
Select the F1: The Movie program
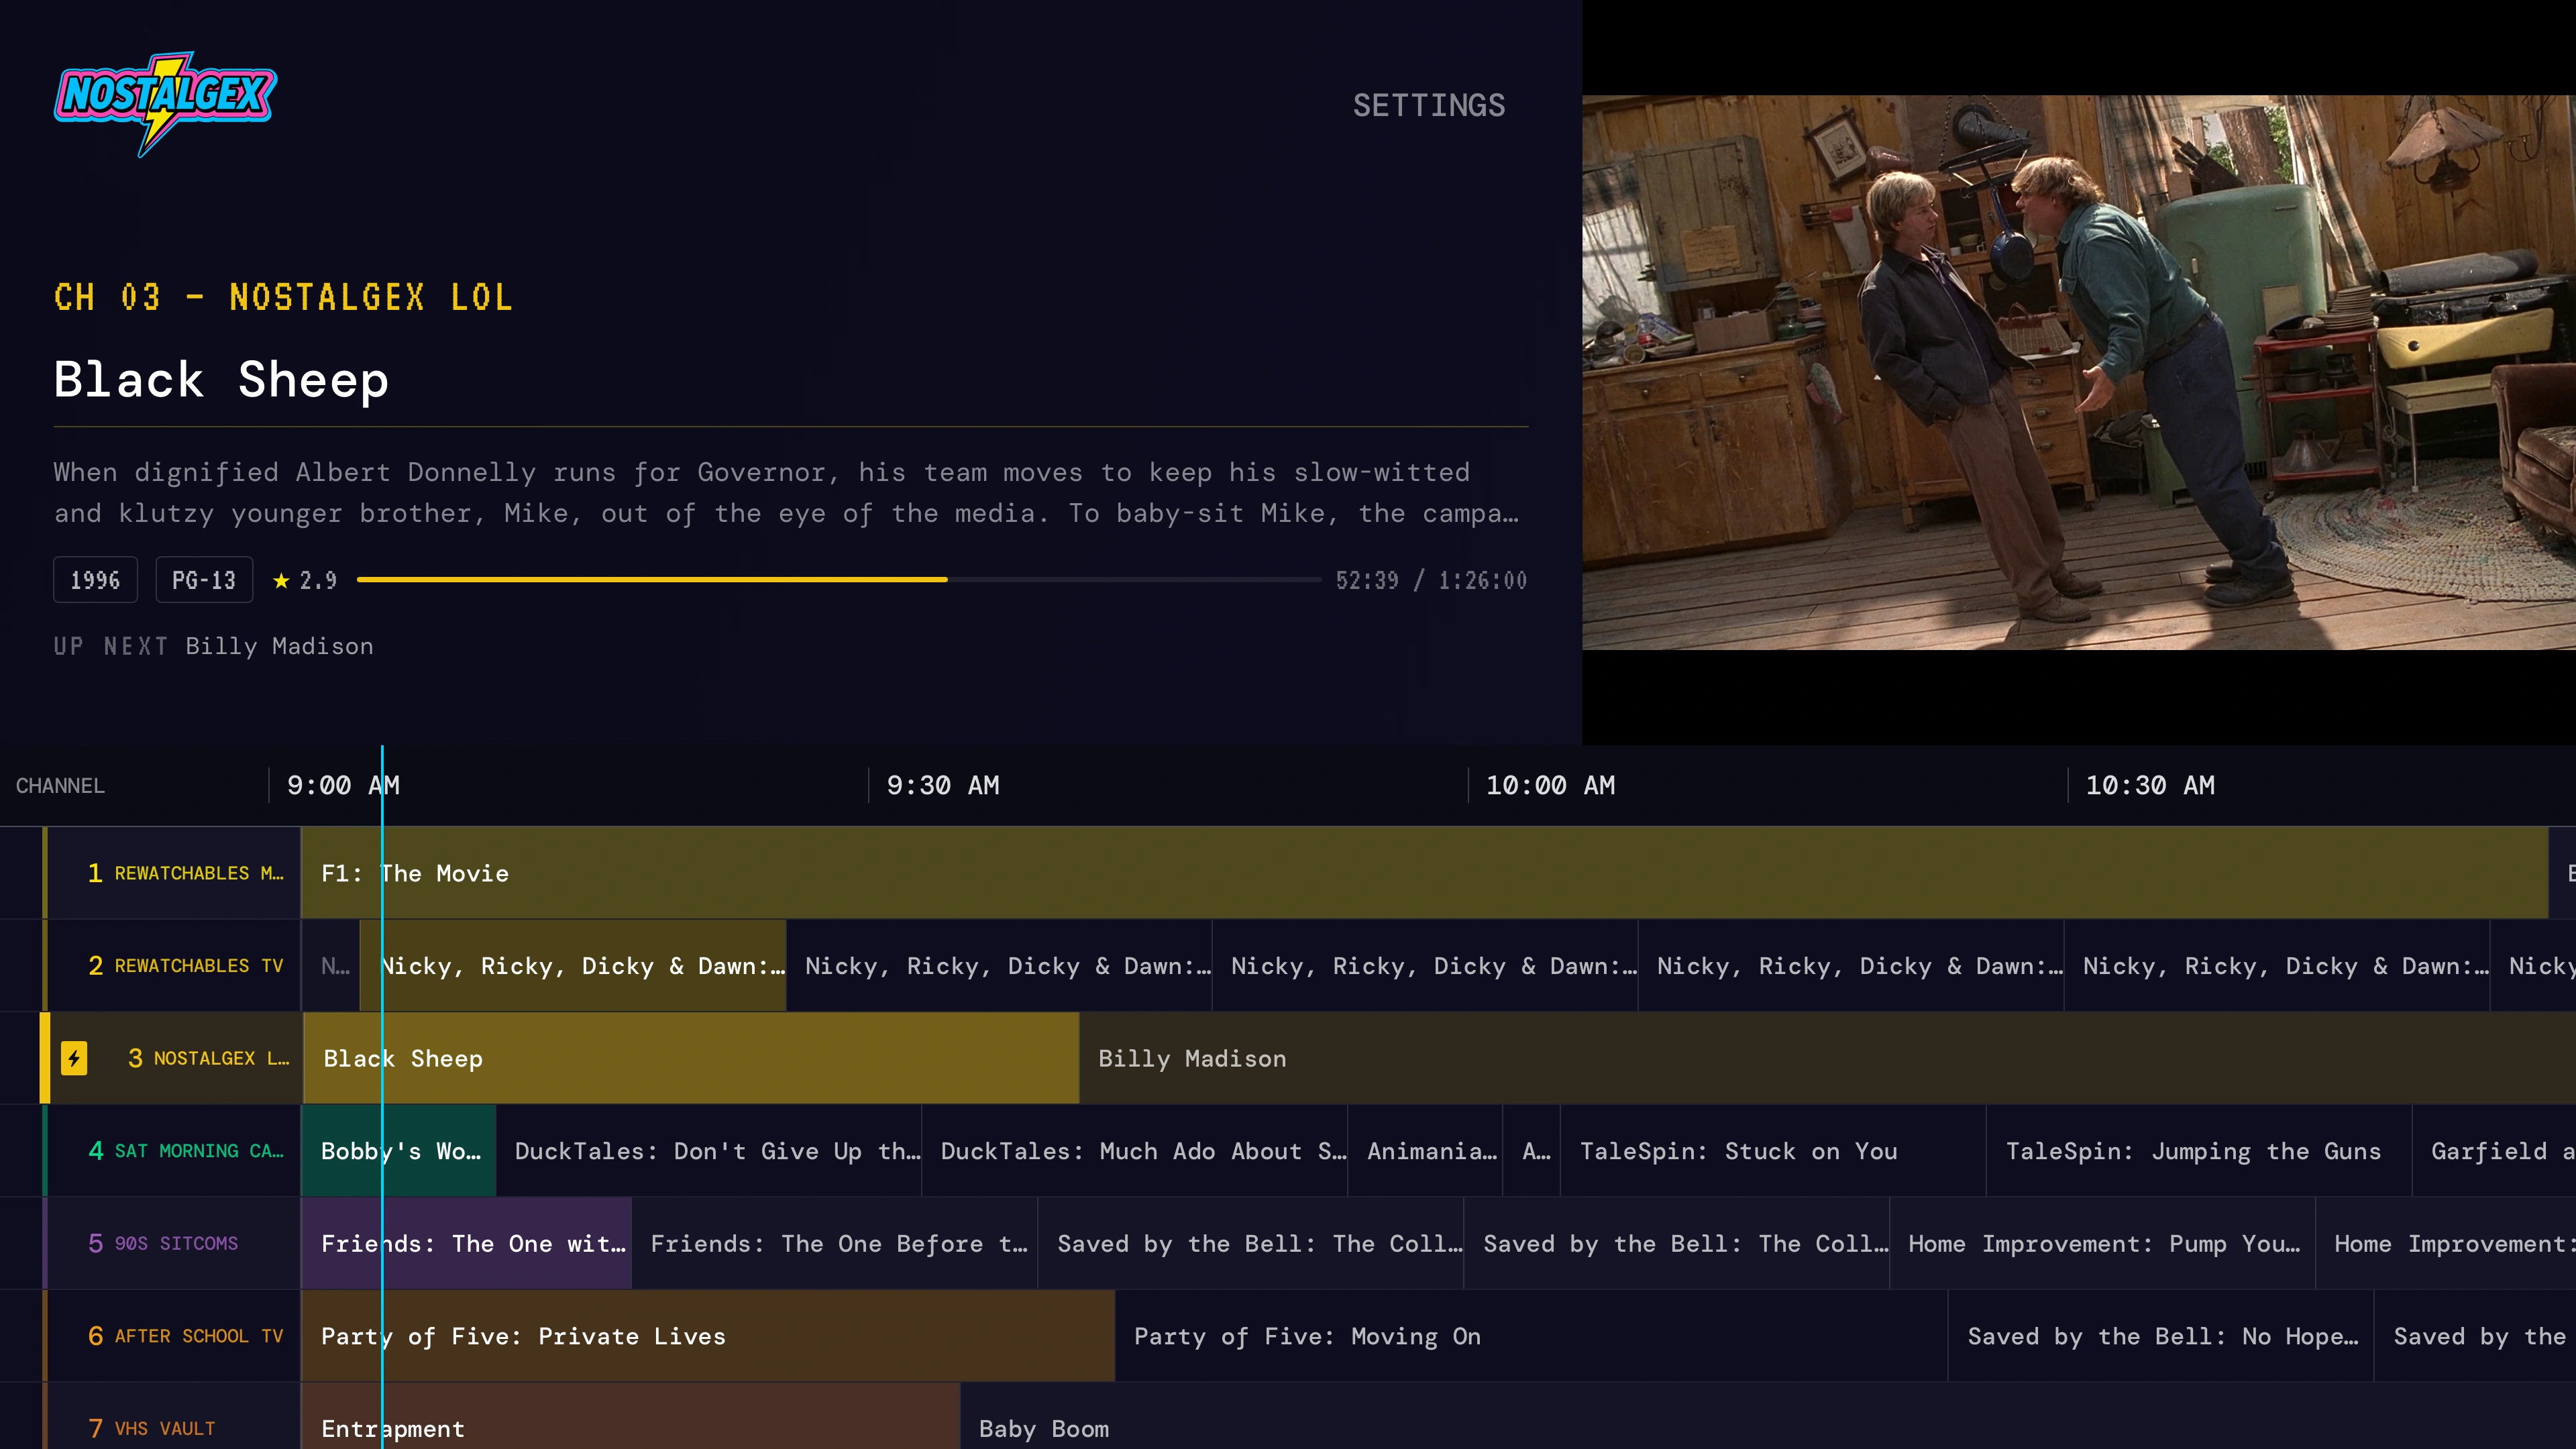1425,873
